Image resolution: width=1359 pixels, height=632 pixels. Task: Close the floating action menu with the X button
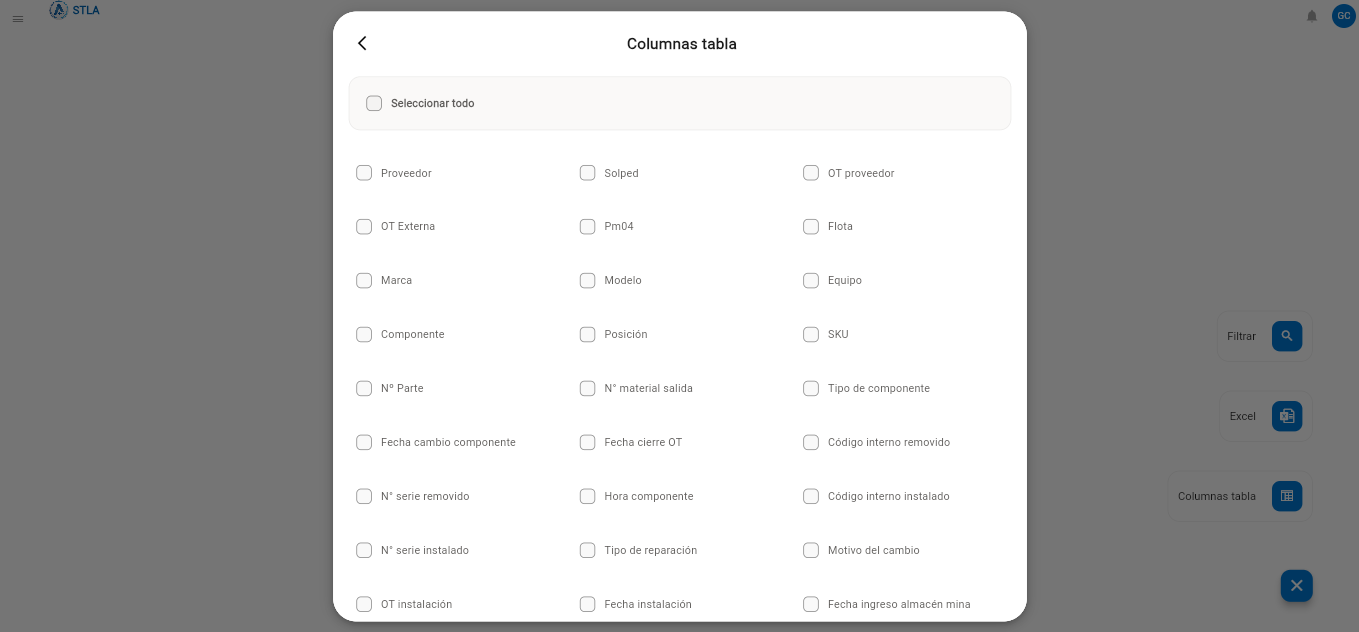pos(1296,586)
